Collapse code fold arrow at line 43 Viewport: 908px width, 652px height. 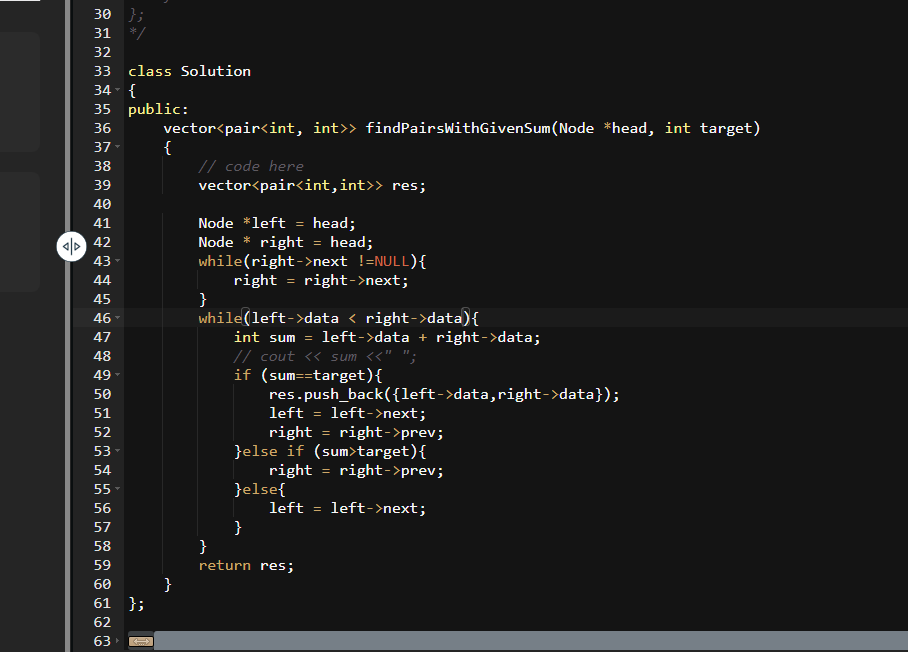(118, 261)
